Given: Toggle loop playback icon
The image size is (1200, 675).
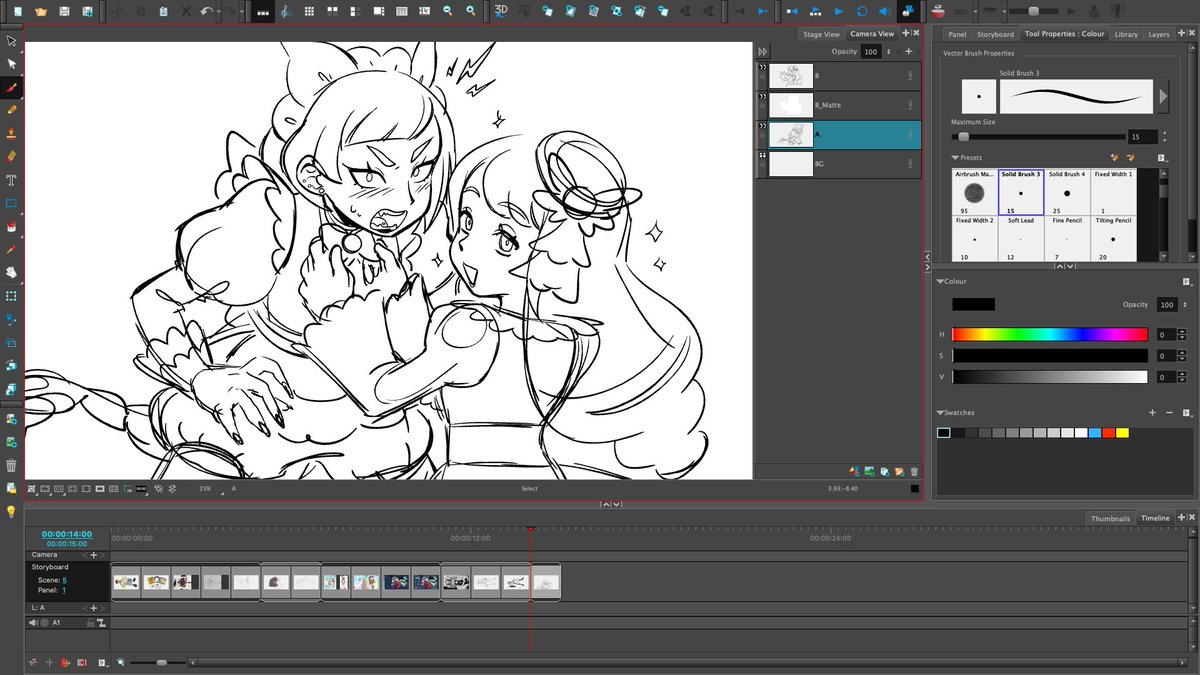Looking at the screenshot, I should point(861,11).
